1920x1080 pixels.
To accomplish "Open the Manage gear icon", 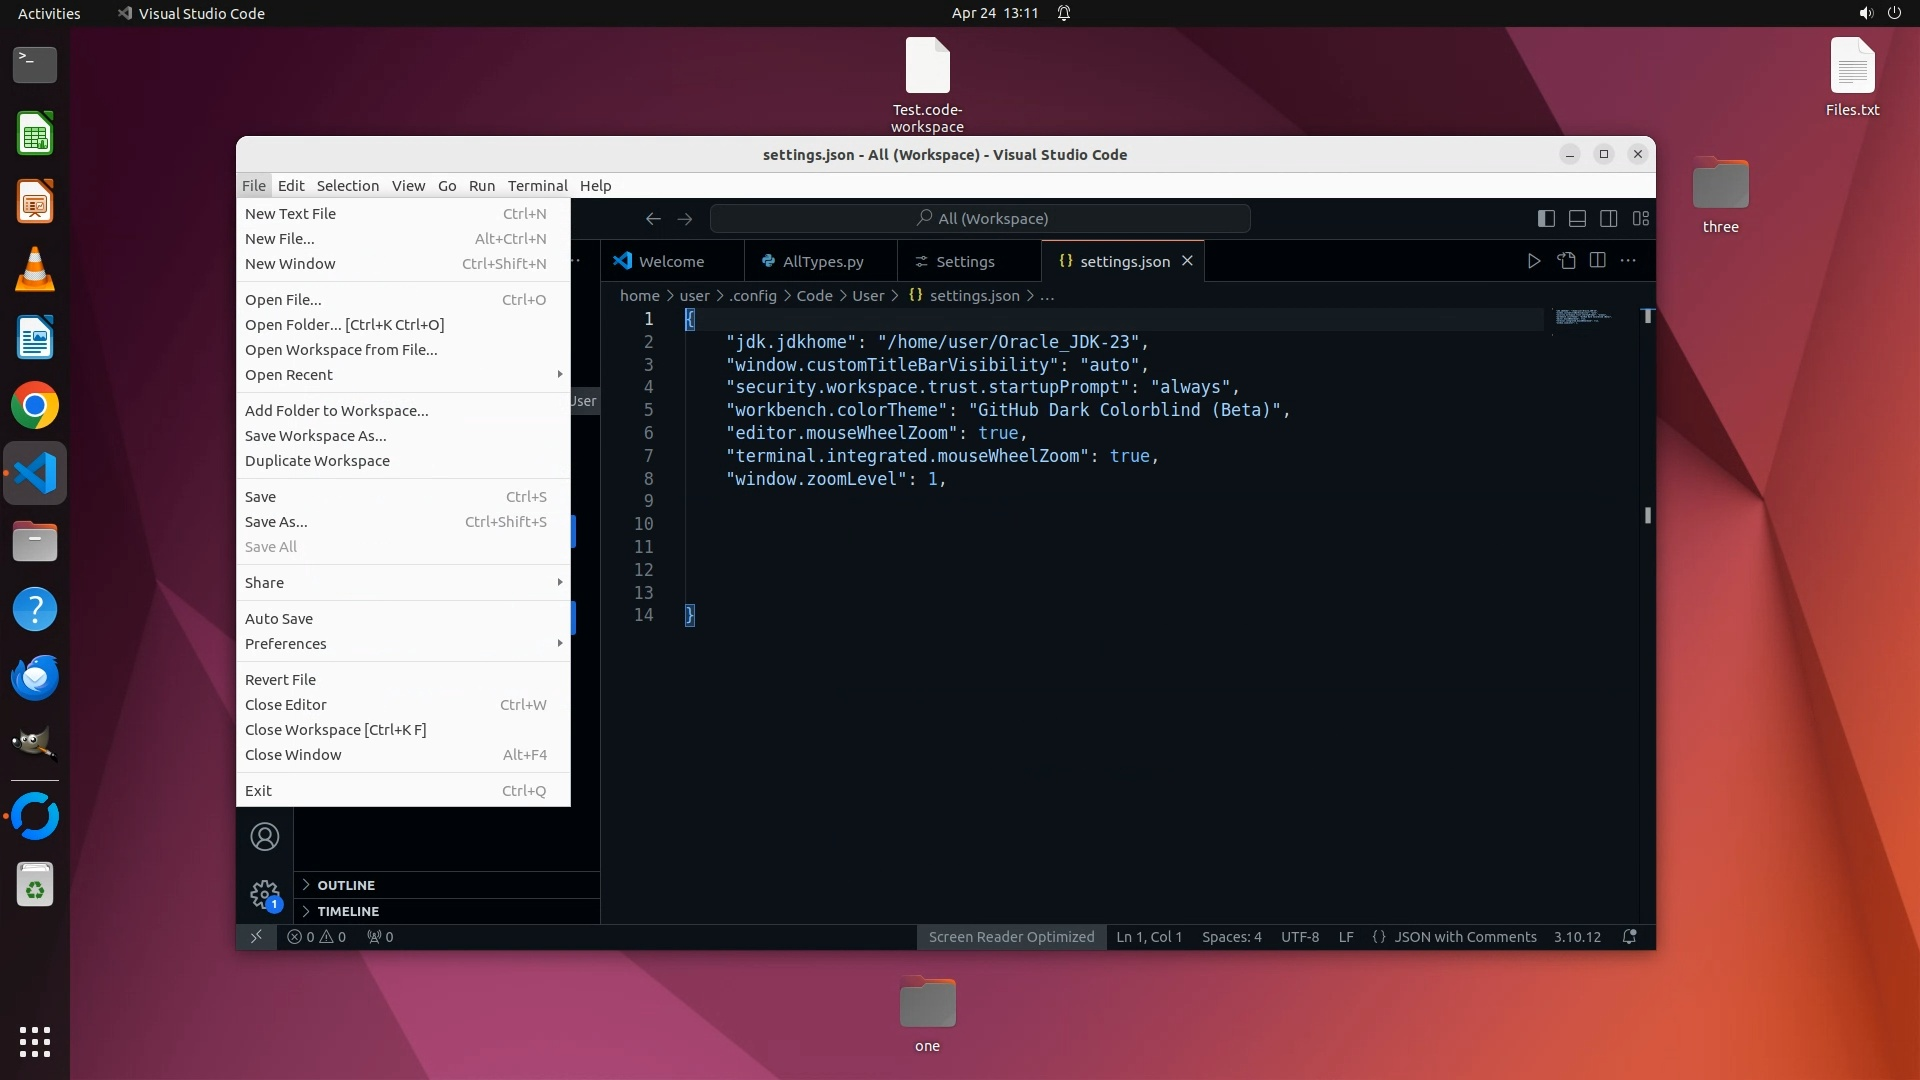I will 265,893.
